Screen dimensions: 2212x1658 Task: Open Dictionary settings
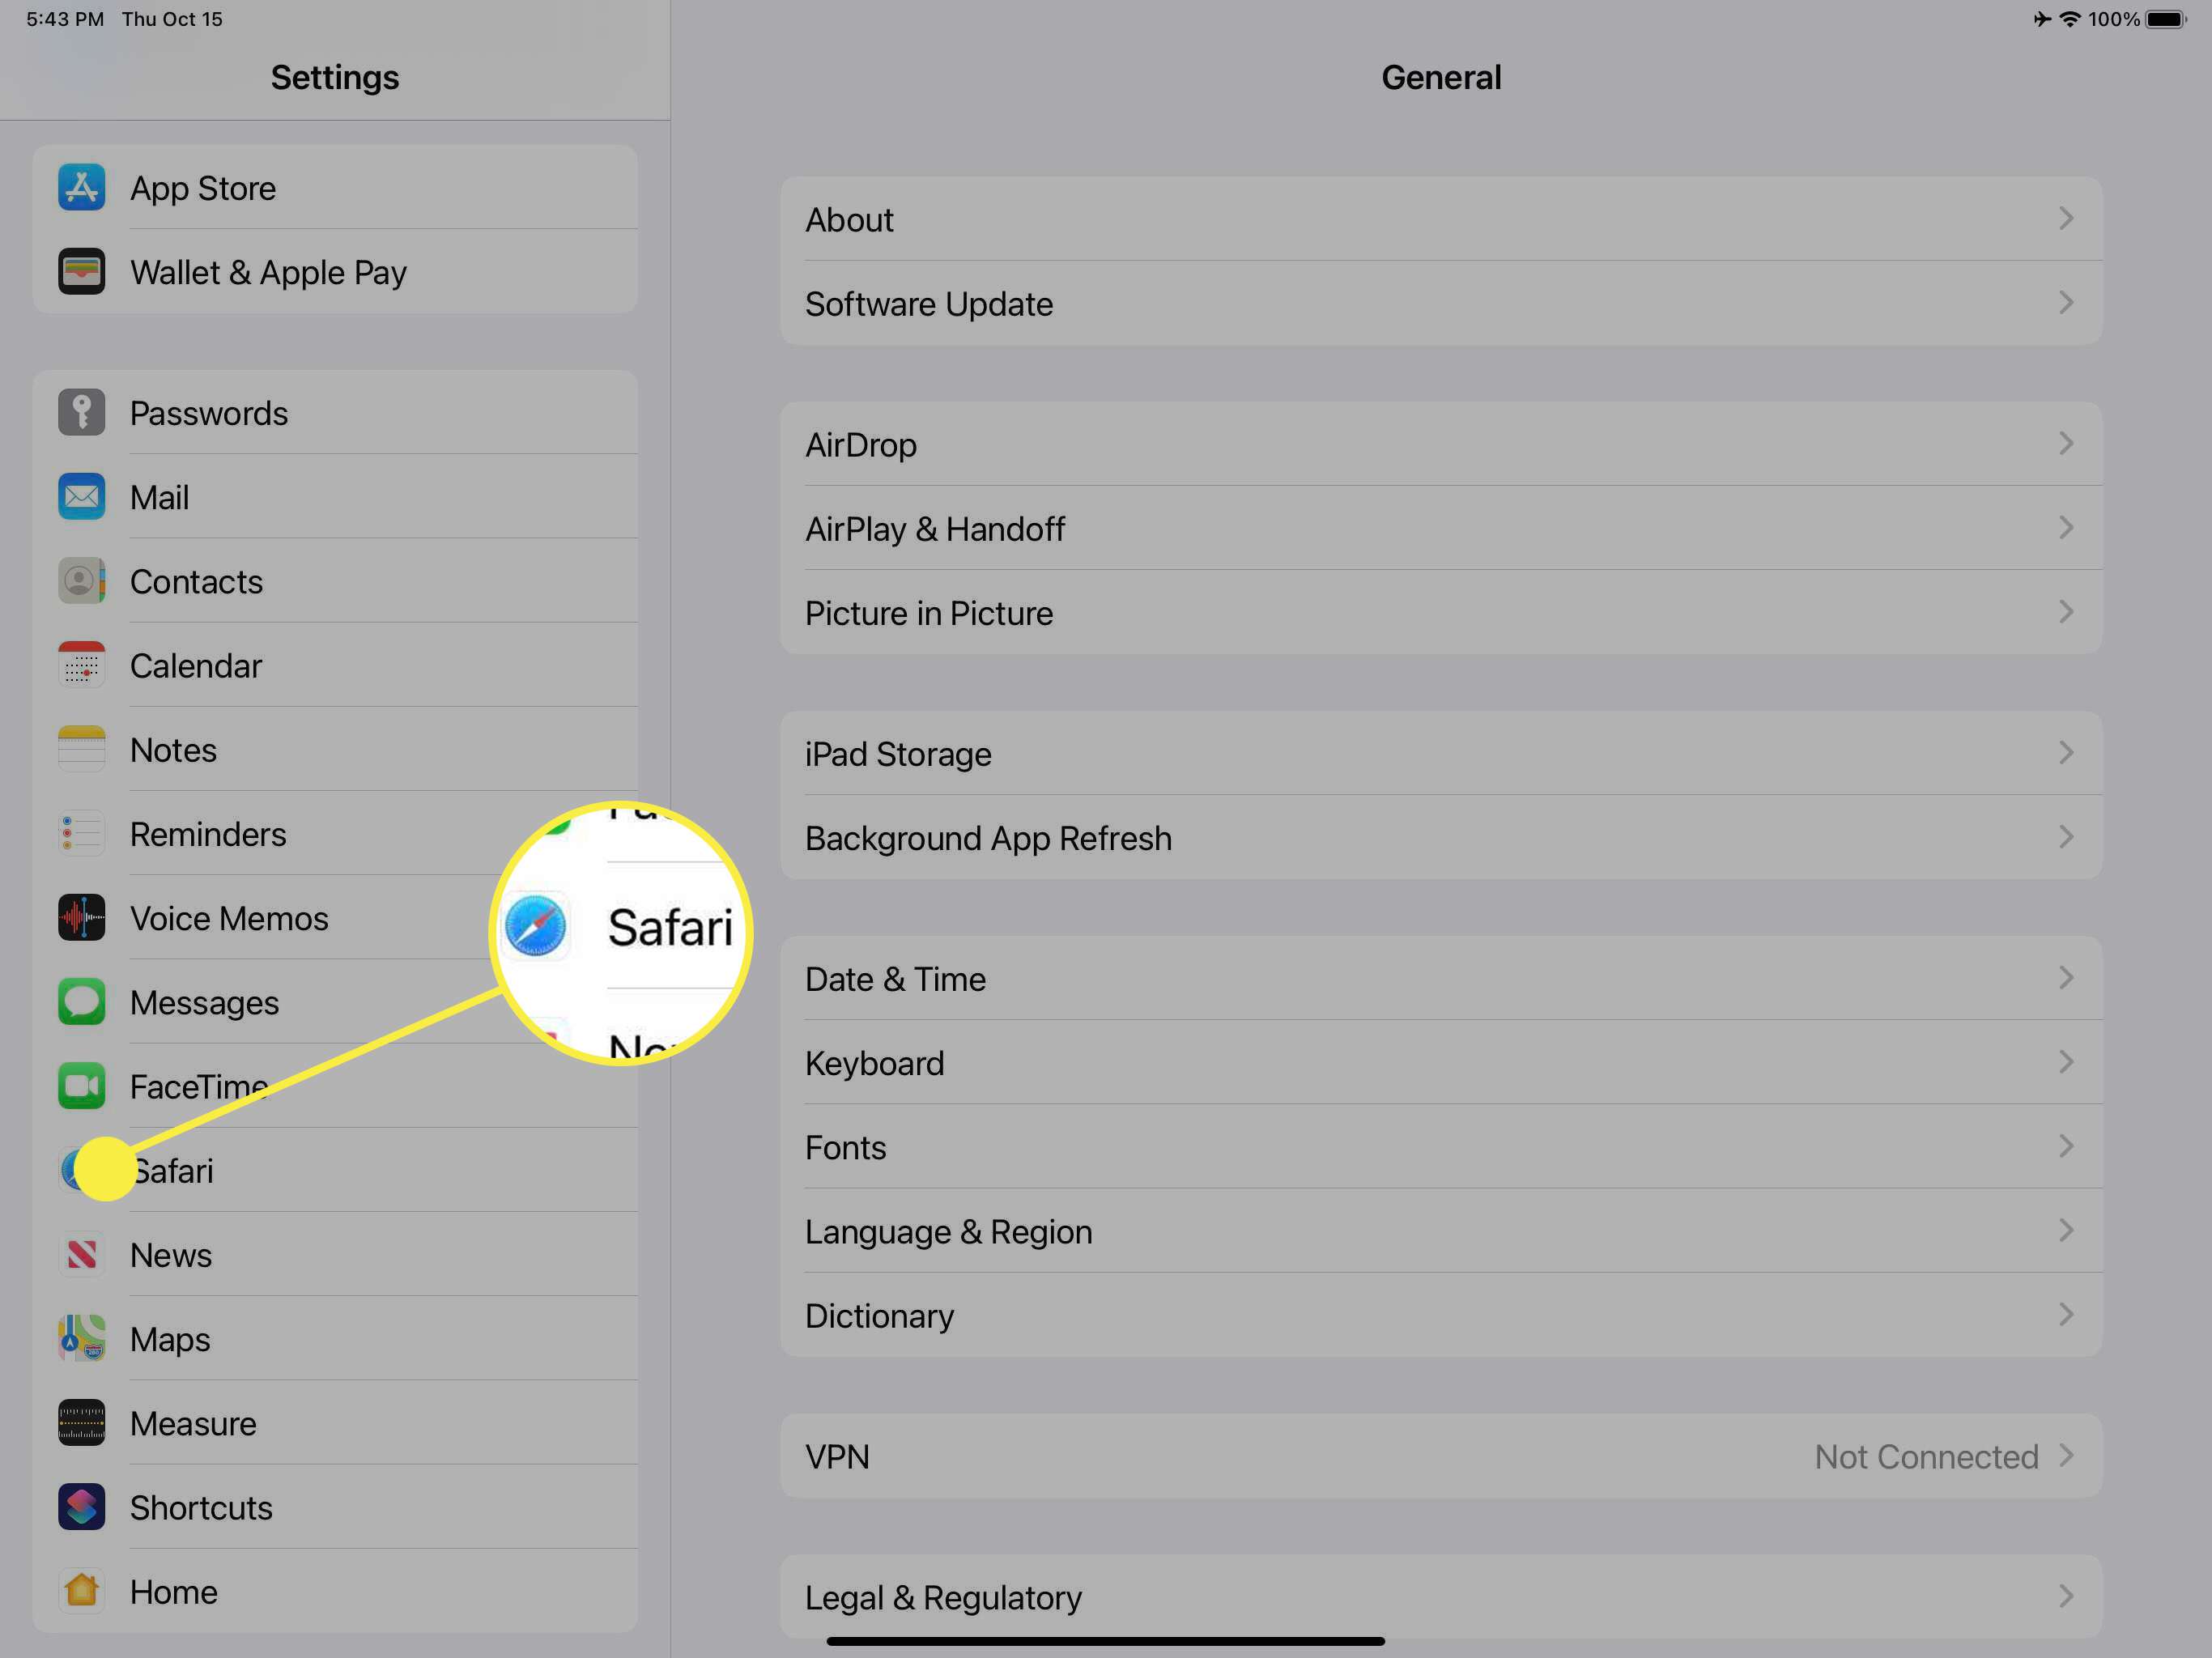point(1441,1315)
